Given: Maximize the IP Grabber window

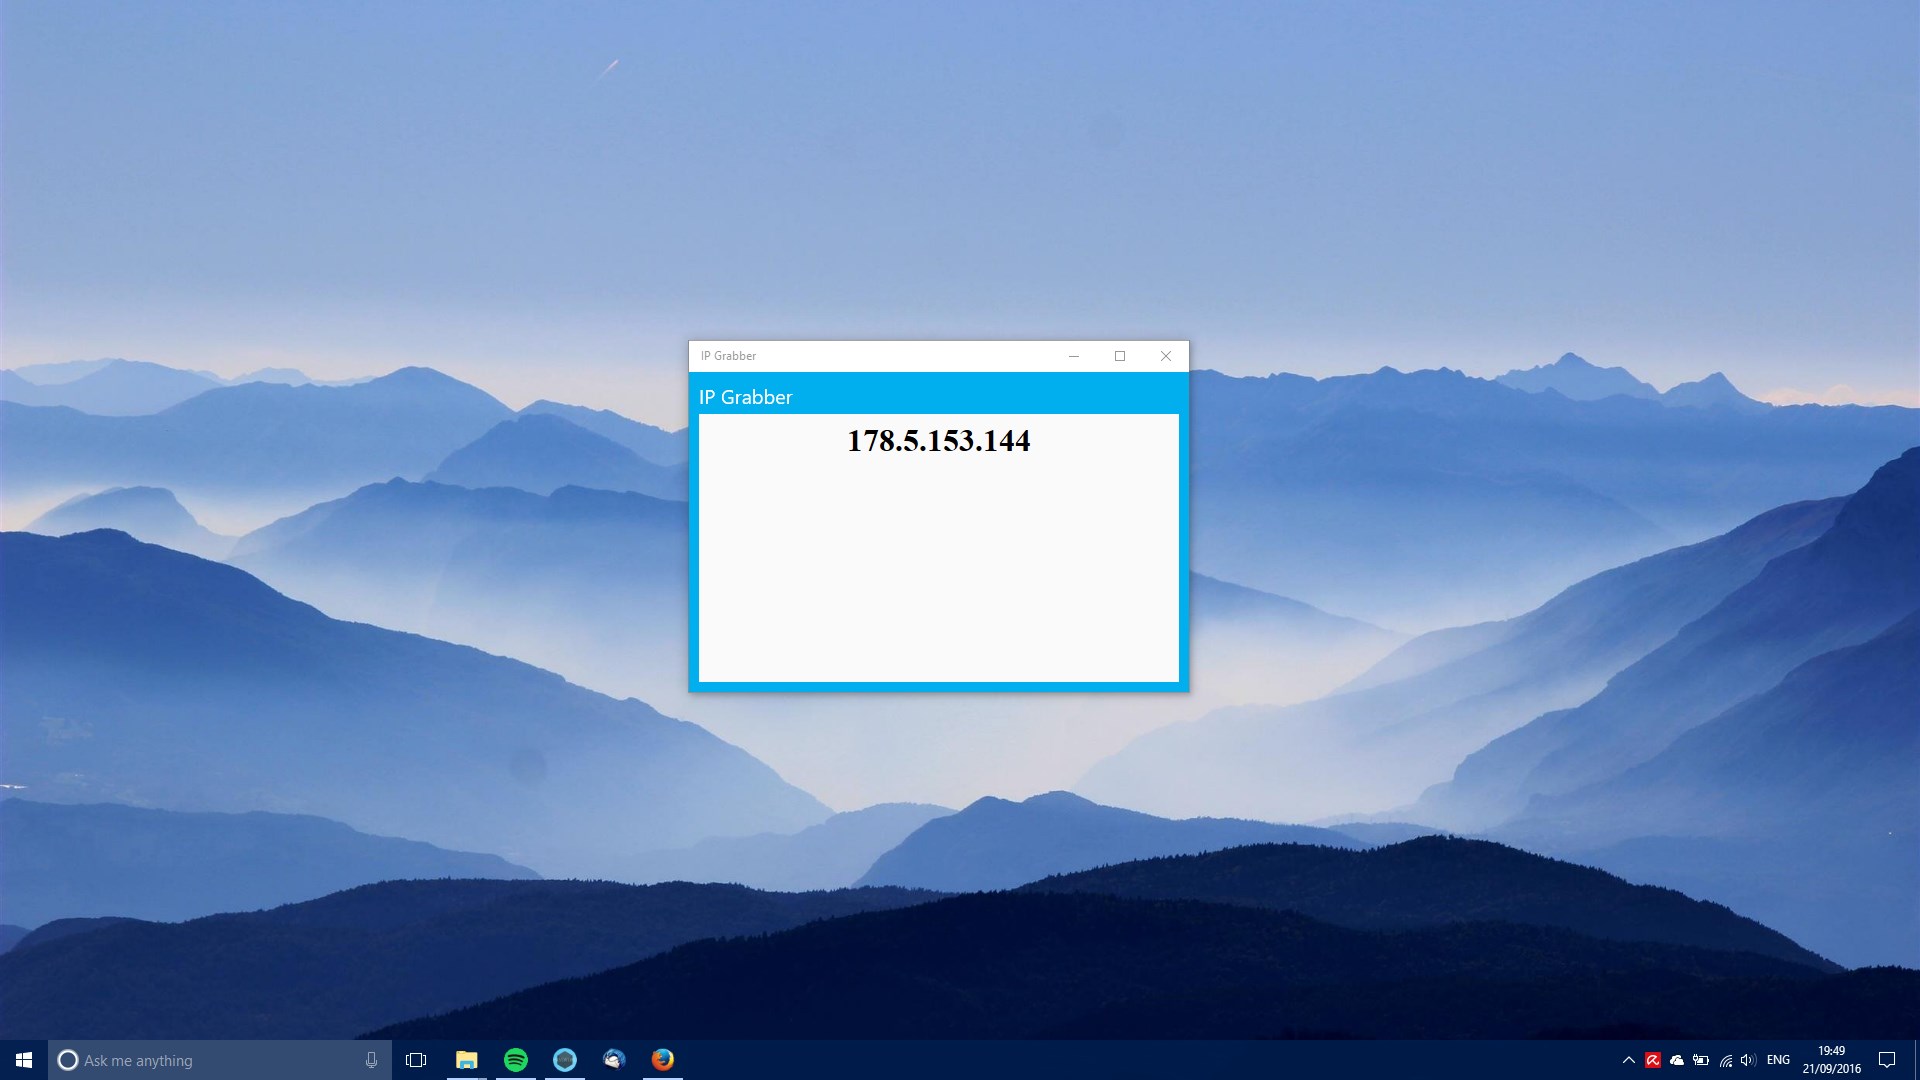Looking at the screenshot, I should click(1120, 356).
